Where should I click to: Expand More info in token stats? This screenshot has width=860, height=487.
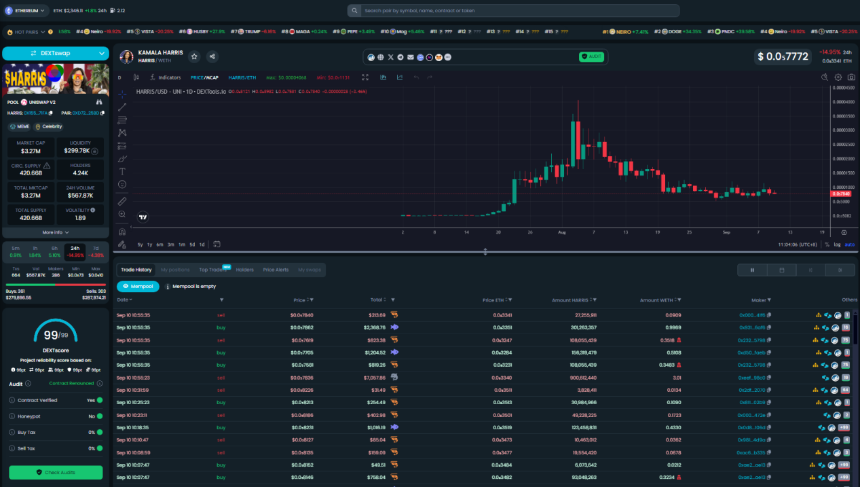pyautogui.click(x=55, y=233)
